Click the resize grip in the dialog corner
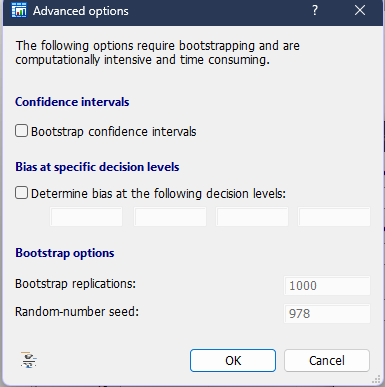Screen dimensions: 385x387 click(376, 379)
